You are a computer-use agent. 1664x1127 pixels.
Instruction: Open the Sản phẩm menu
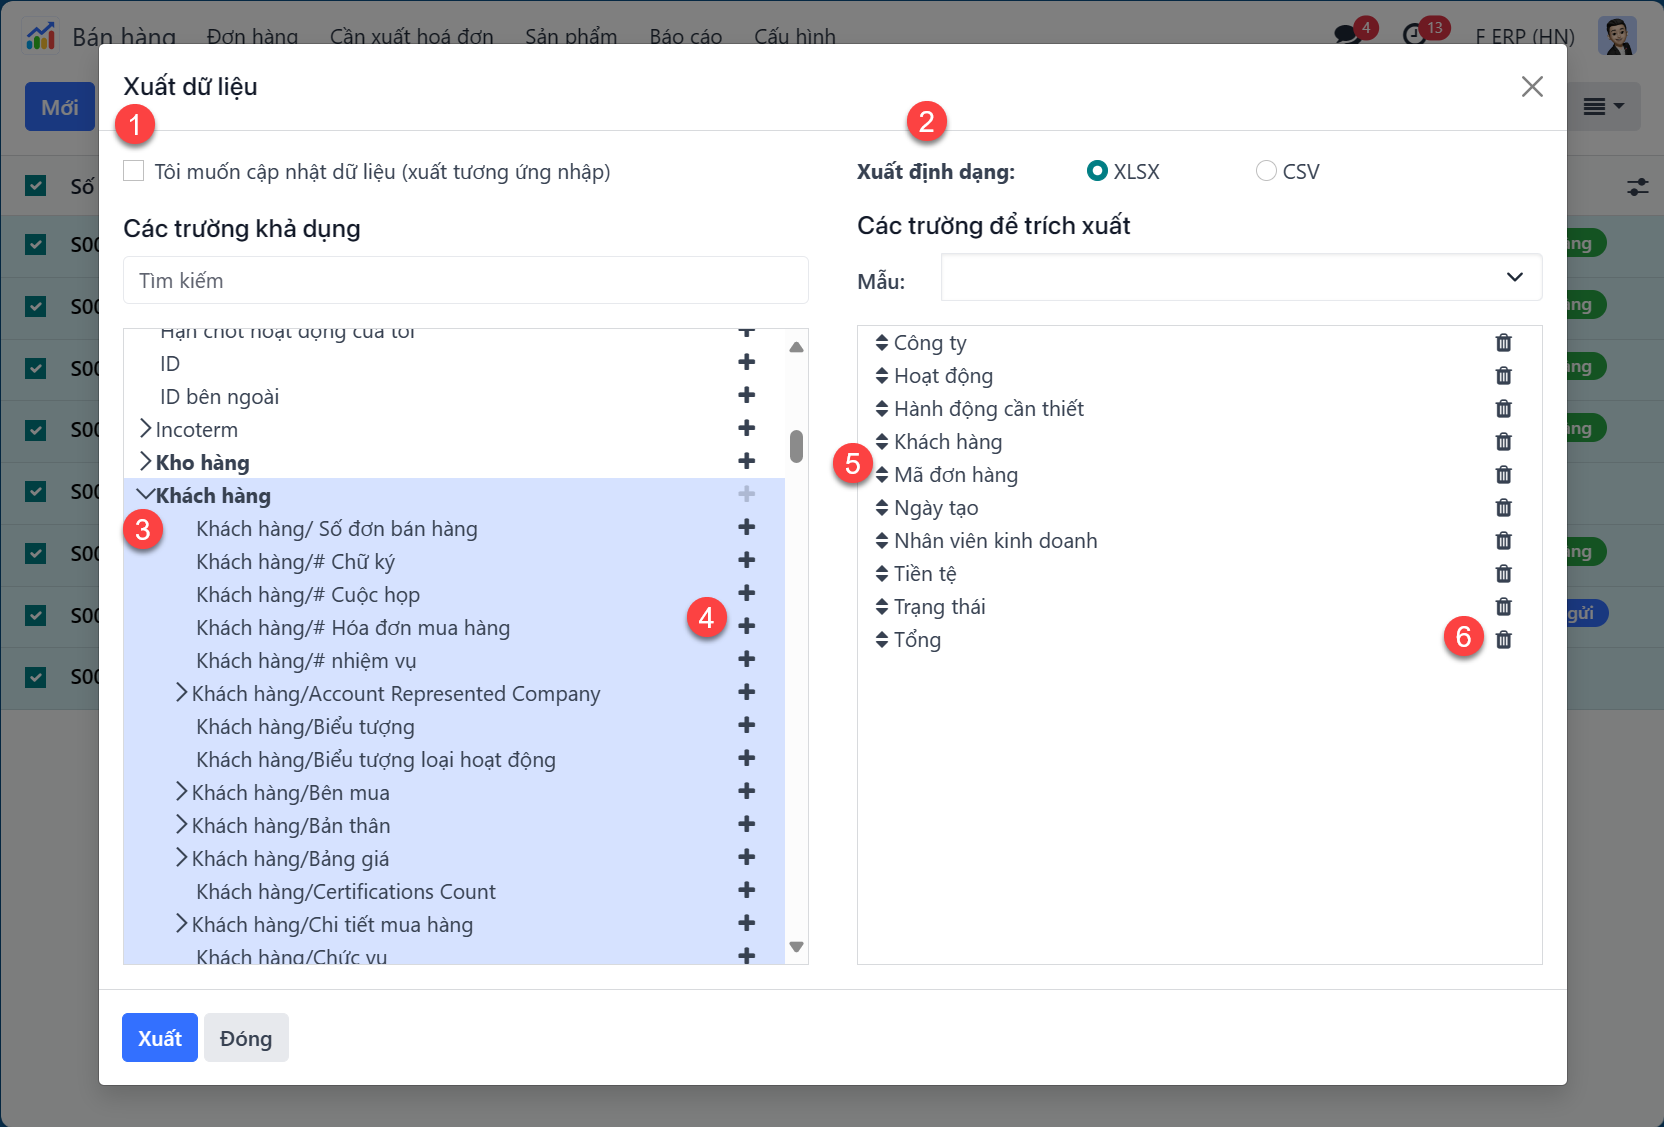(570, 37)
